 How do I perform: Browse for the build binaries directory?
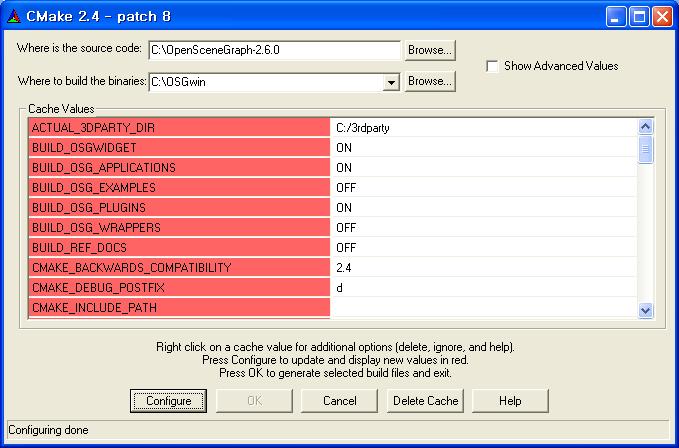(430, 81)
